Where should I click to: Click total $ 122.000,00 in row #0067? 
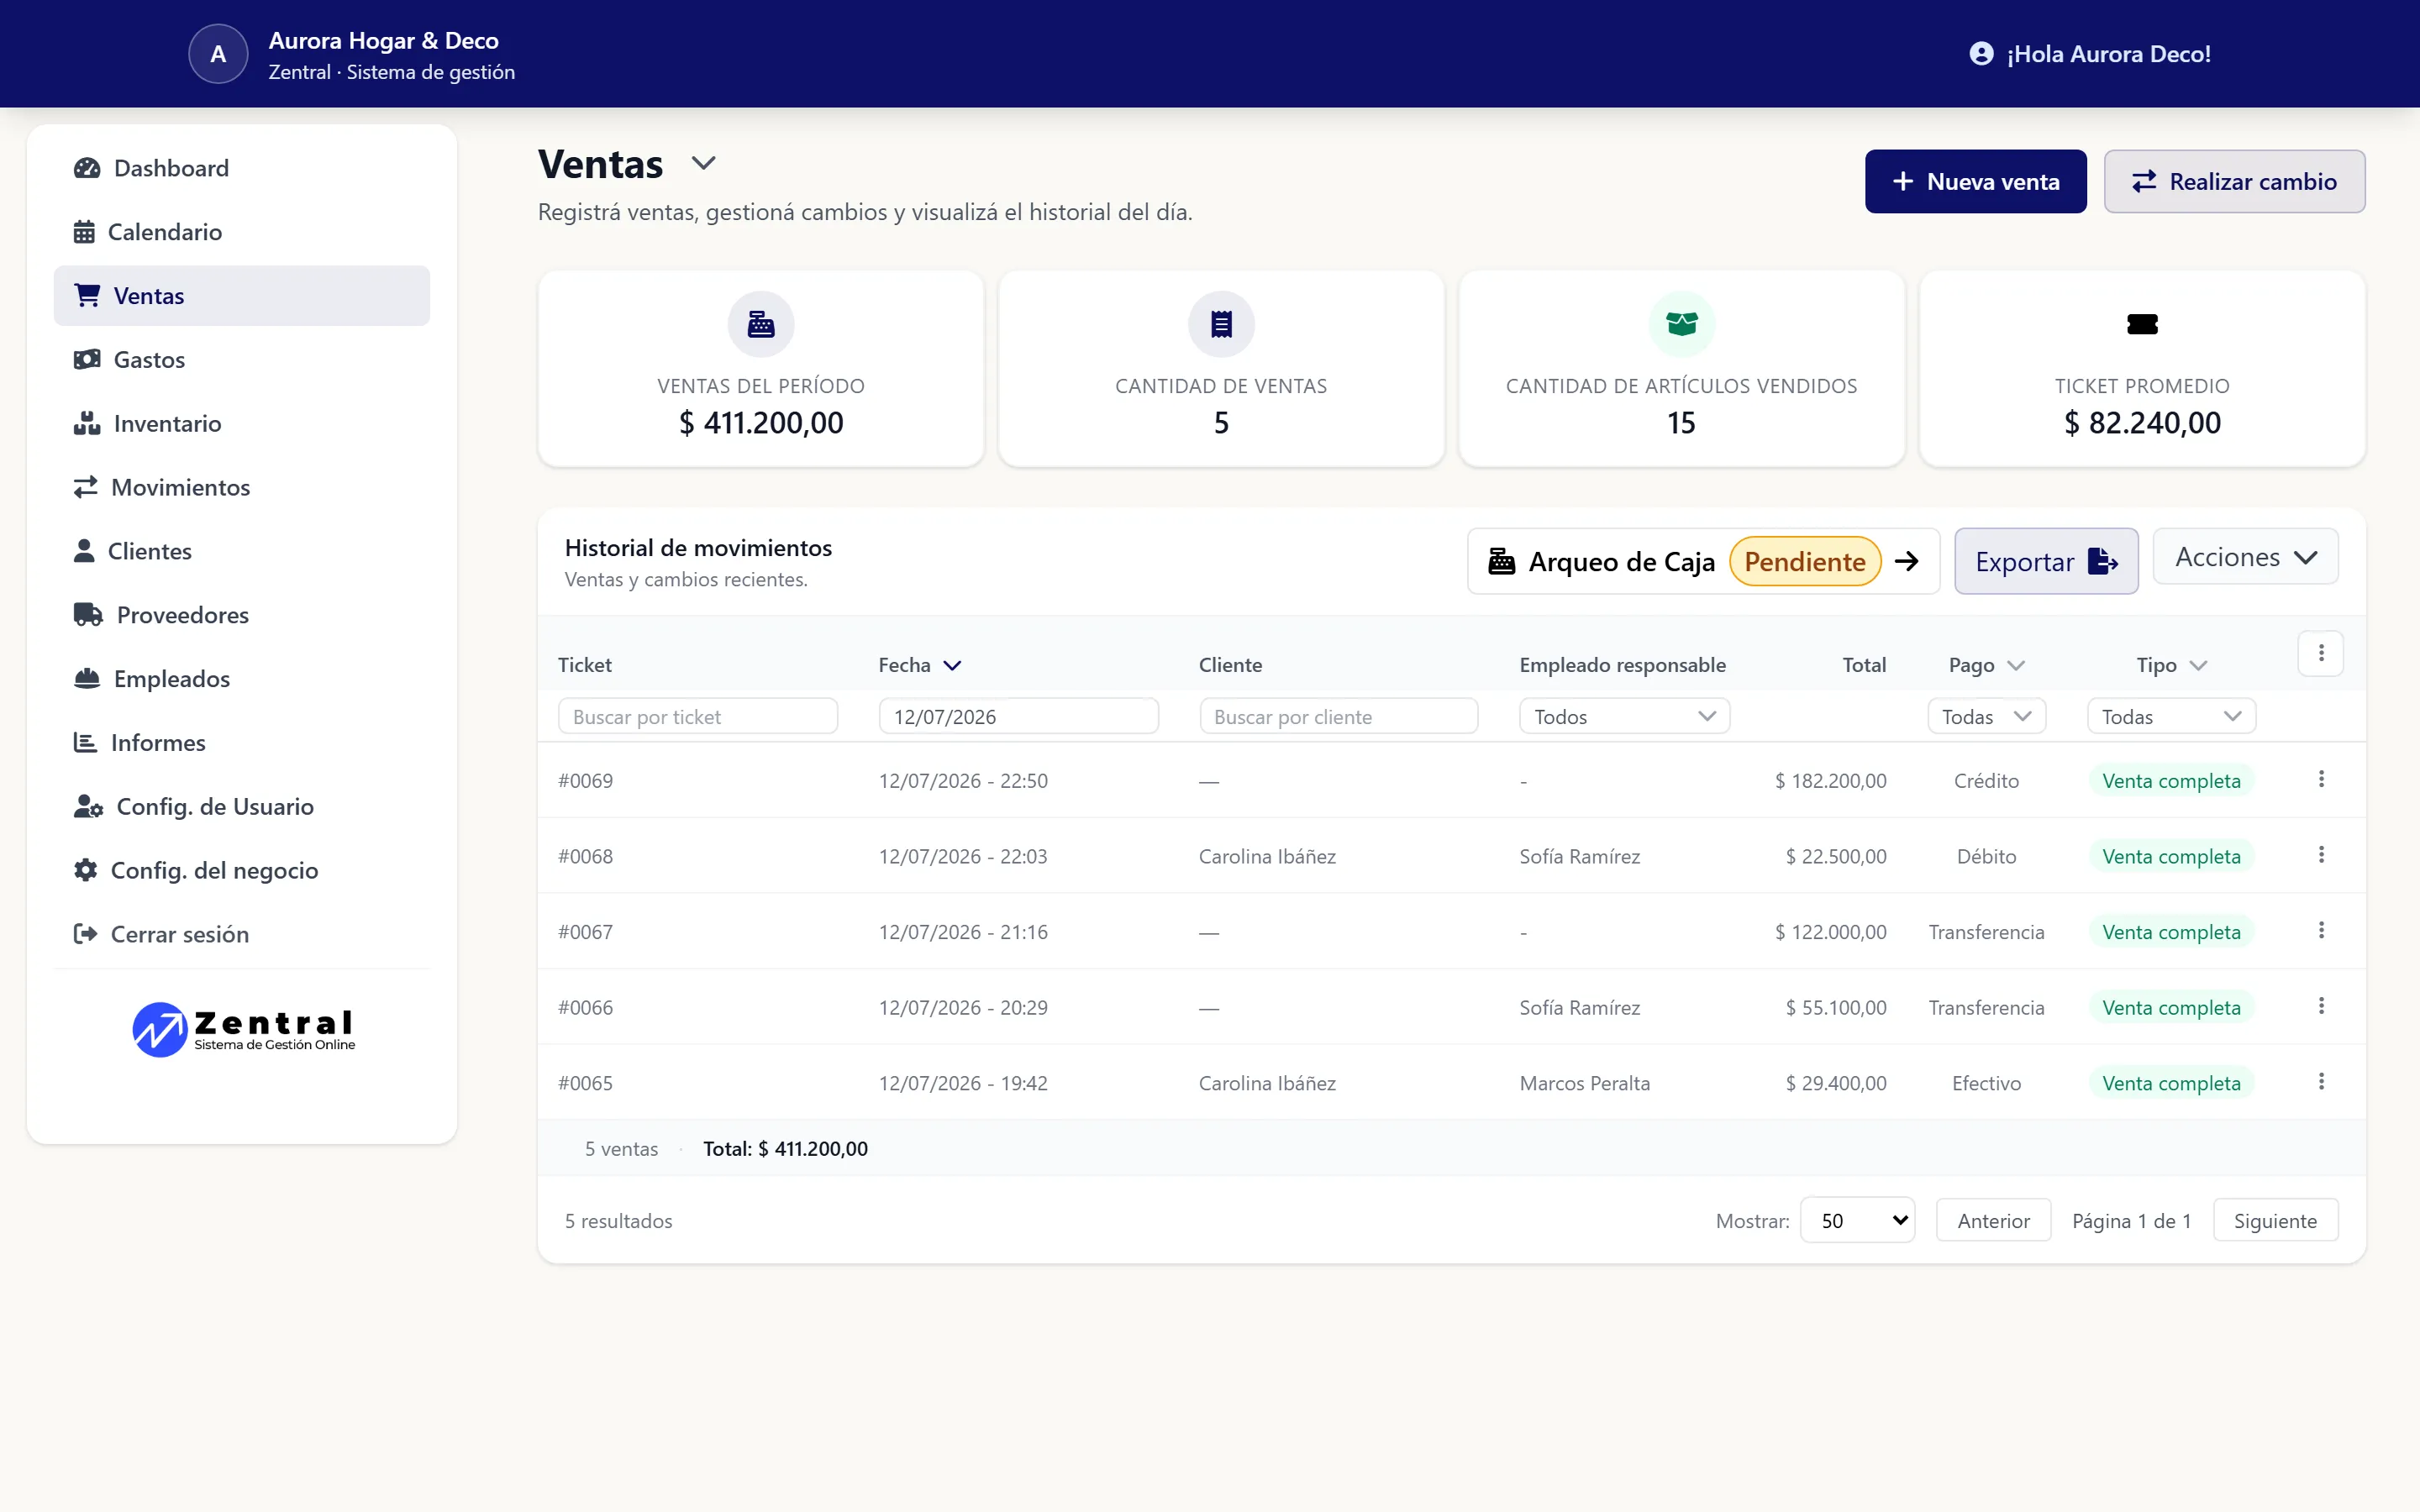click(1830, 932)
